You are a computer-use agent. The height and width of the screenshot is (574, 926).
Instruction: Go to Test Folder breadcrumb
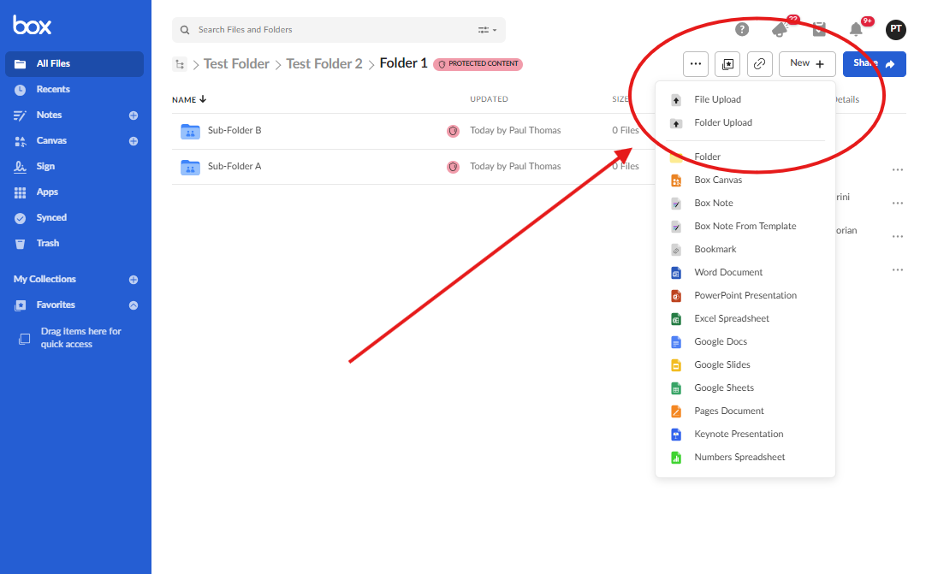[236, 64]
